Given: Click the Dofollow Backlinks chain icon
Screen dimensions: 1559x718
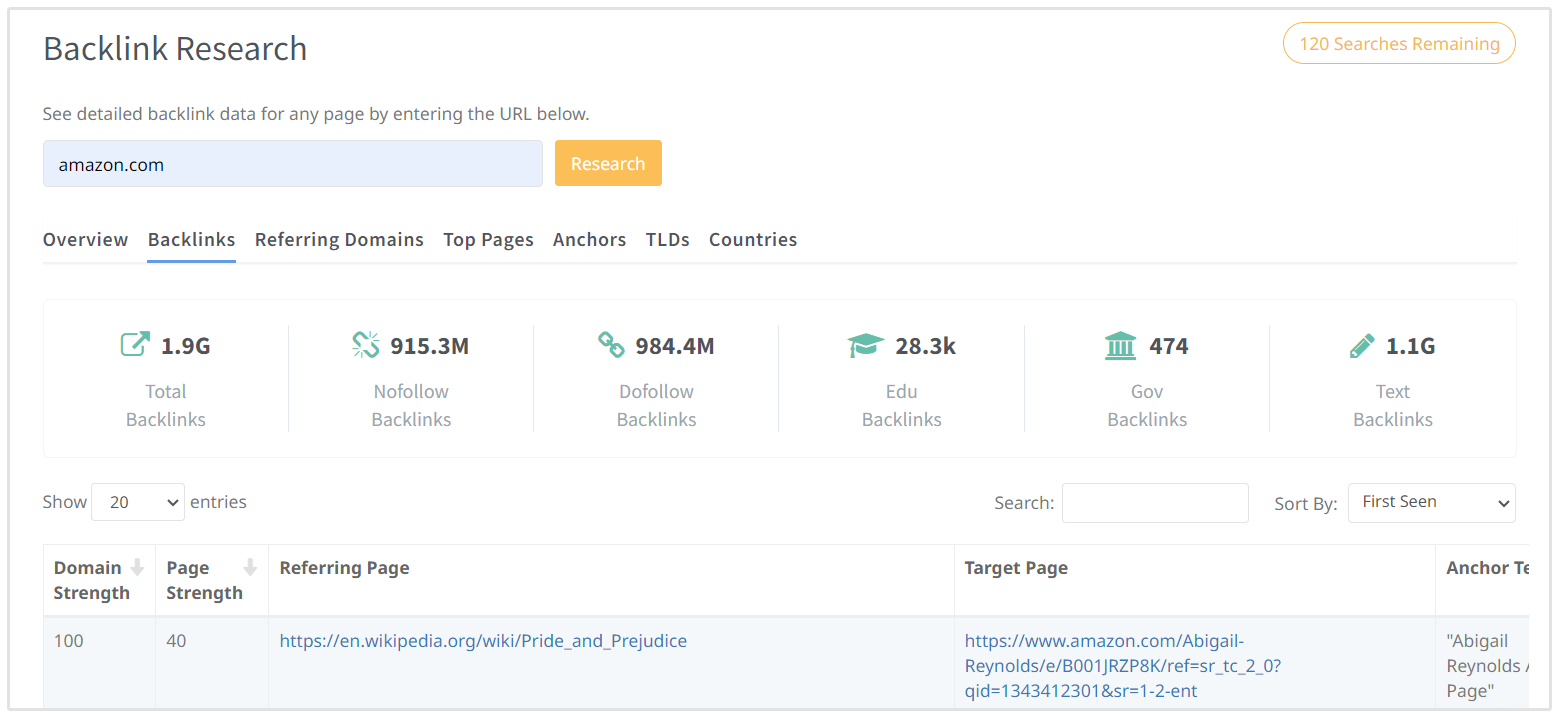Looking at the screenshot, I should click(611, 345).
